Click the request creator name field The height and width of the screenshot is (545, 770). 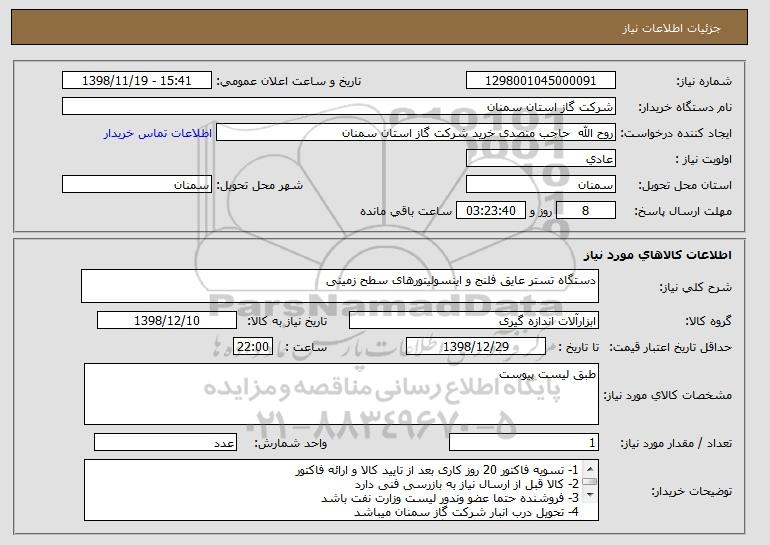click(x=416, y=133)
